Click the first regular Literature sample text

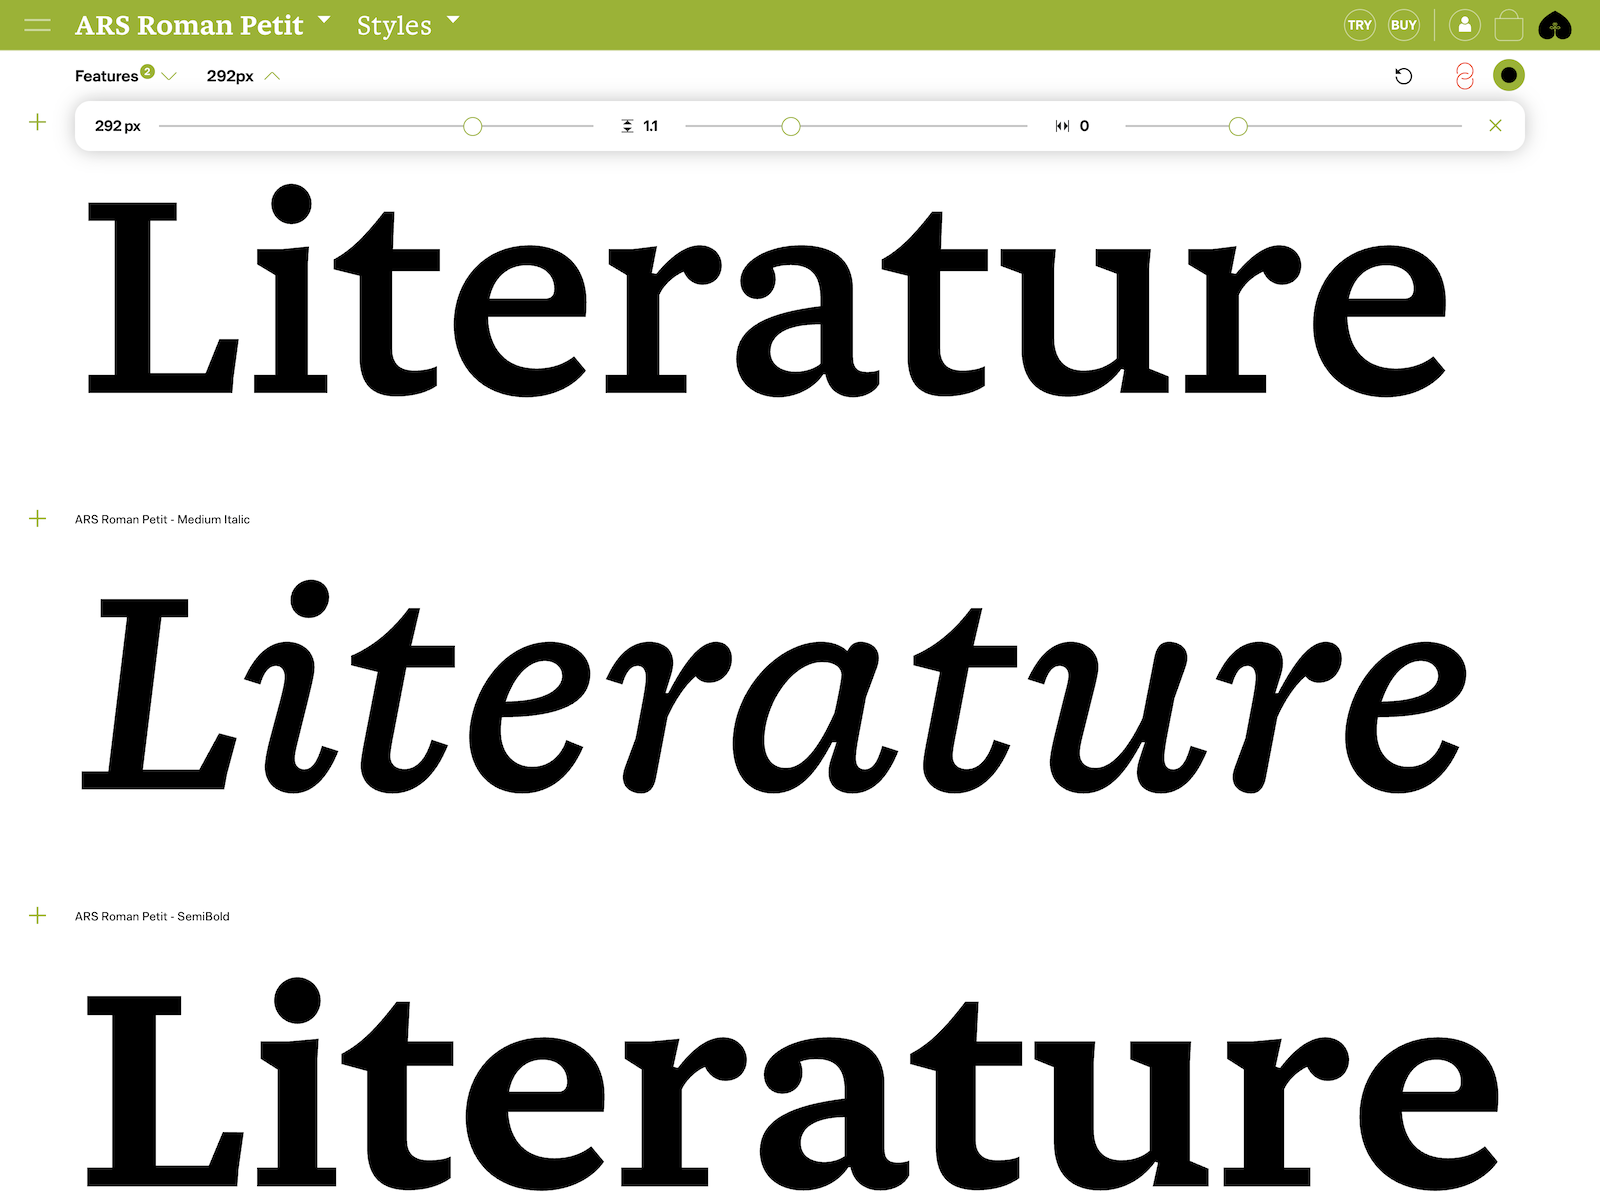pos(768,290)
